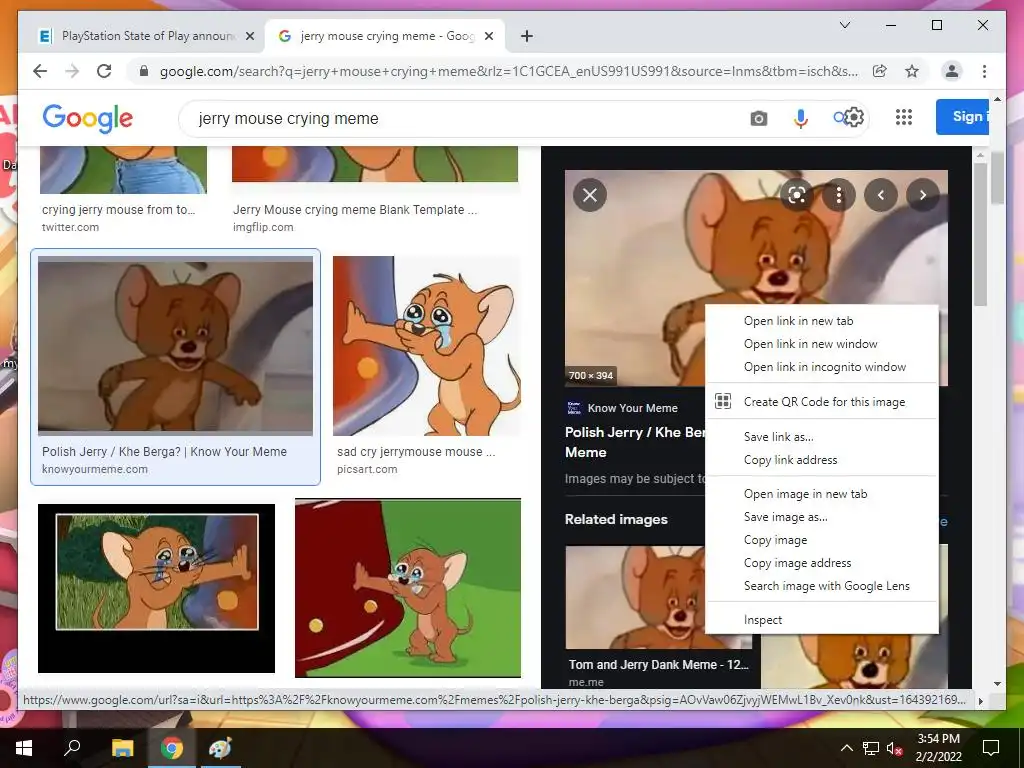
Task: Open Paint from the taskbar
Action: pos(220,748)
